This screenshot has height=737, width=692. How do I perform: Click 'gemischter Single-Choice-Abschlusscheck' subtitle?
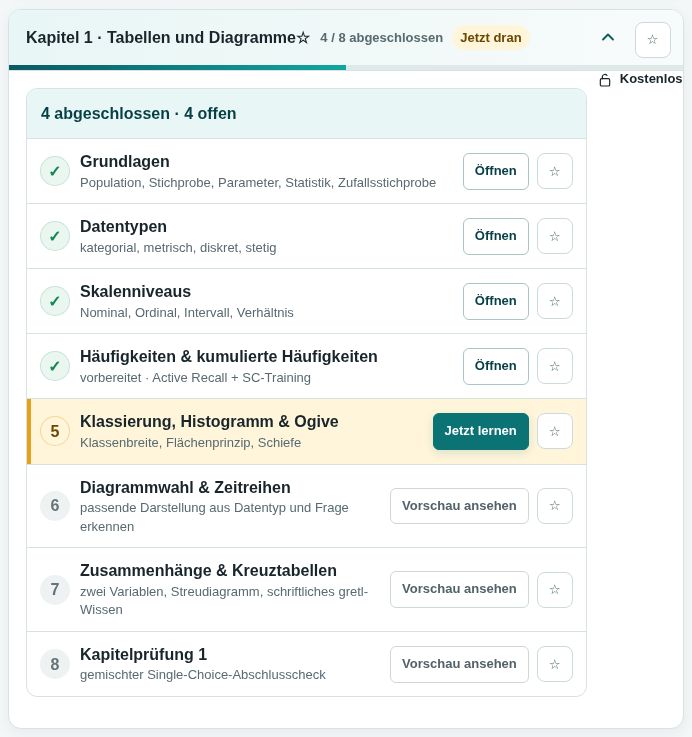click(x=203, y=675)
